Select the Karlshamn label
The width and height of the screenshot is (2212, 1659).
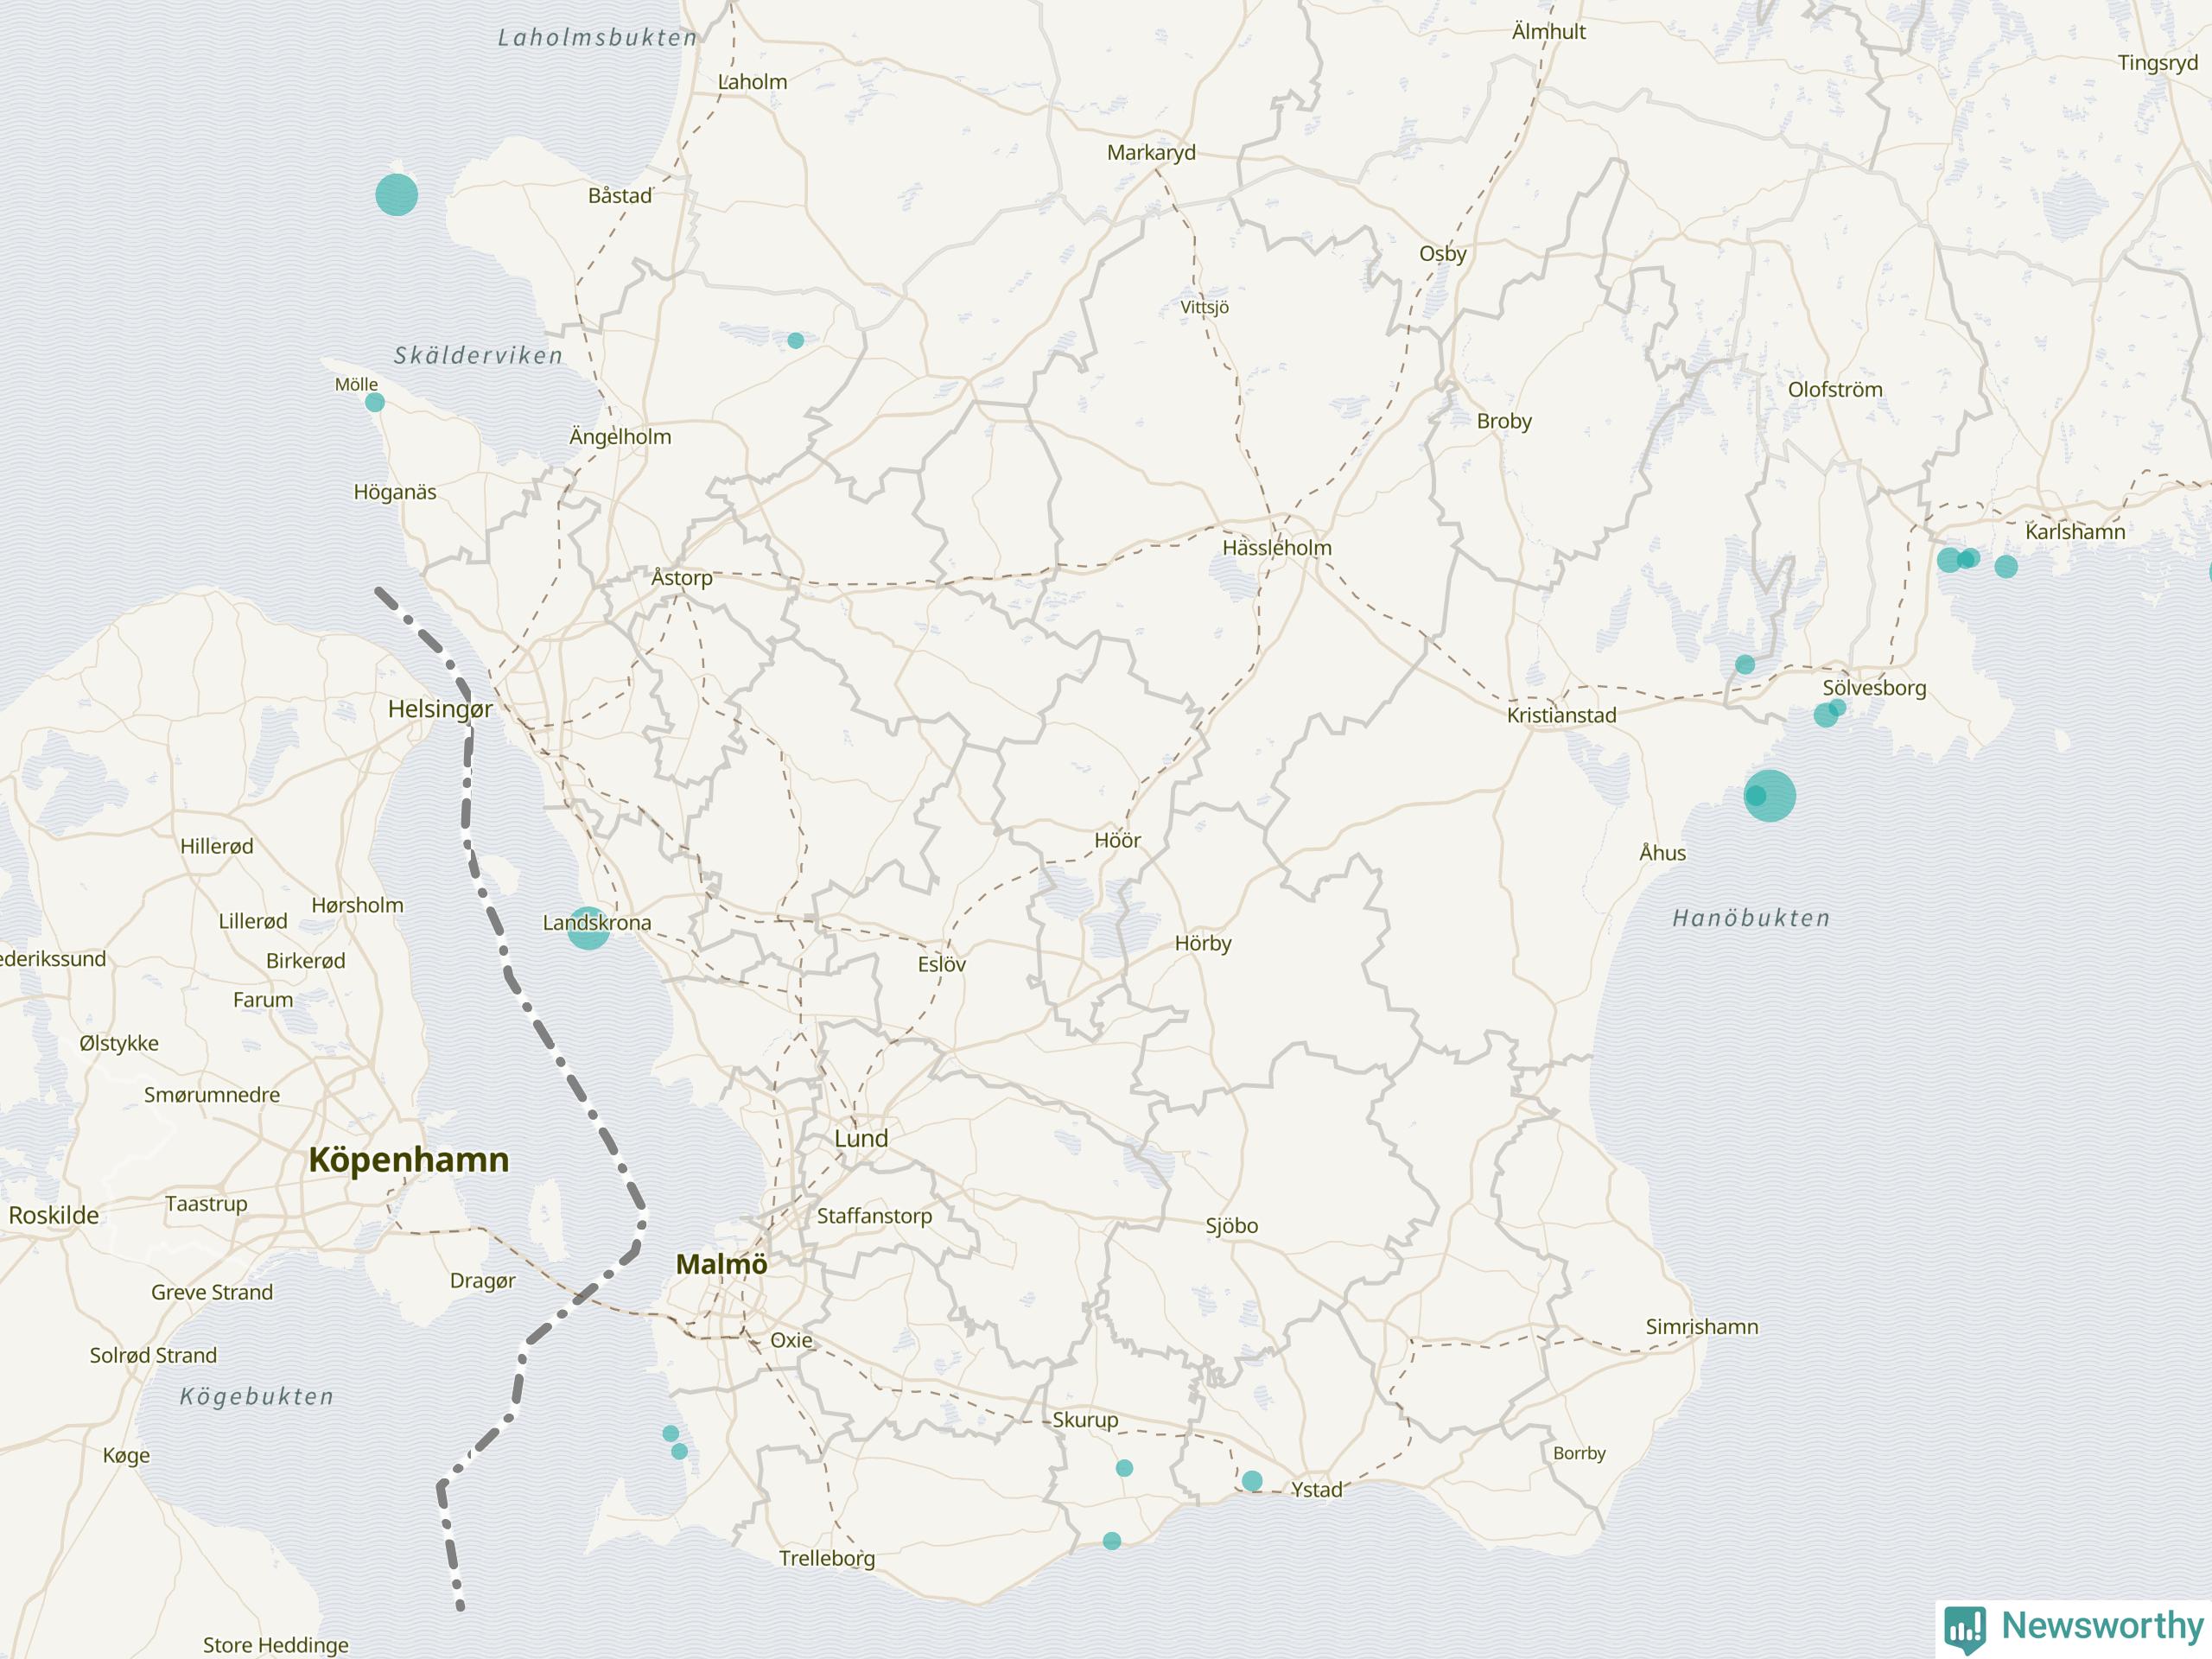tap(2075, 531)
